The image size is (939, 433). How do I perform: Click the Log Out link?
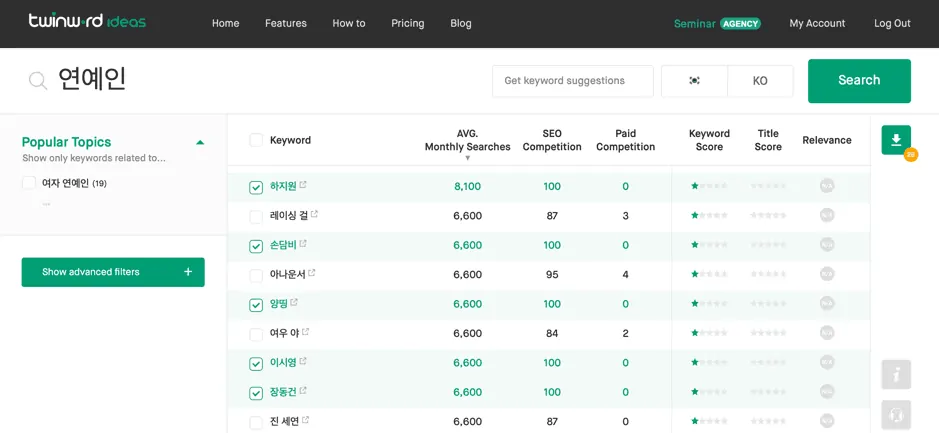(x=892, y=23)
